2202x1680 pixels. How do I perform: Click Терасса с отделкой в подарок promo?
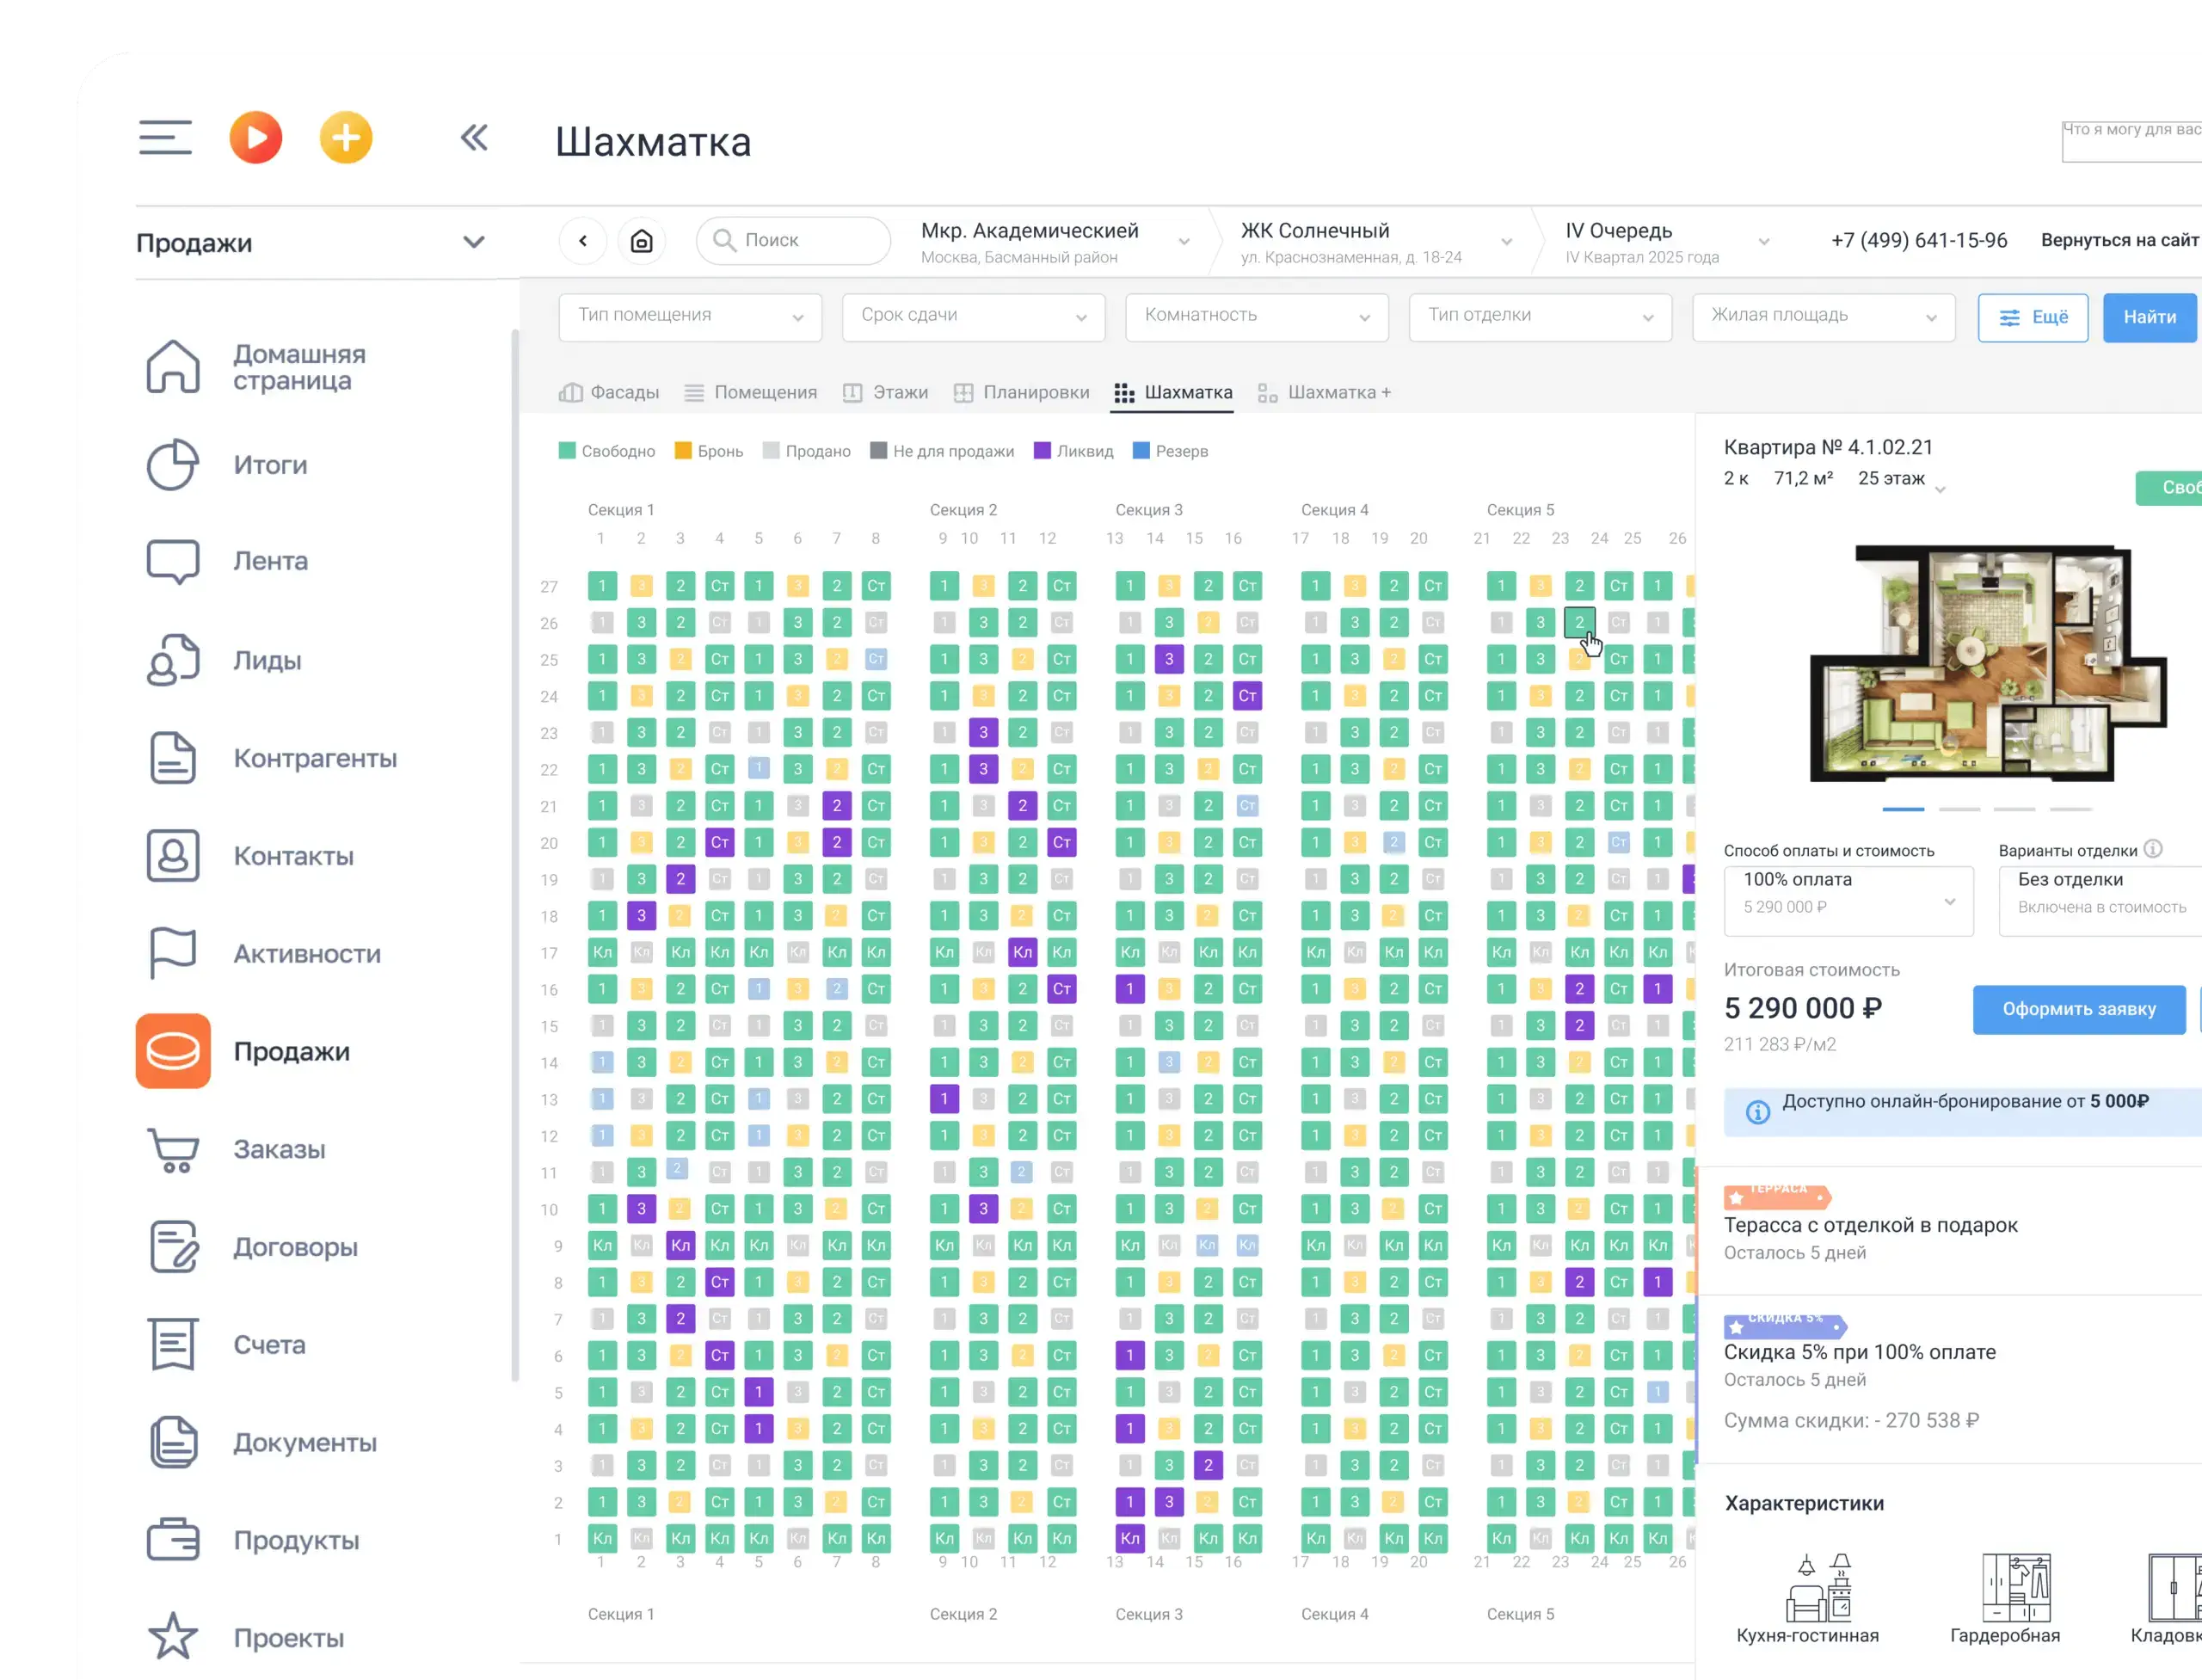(x=1870, y=1225)
